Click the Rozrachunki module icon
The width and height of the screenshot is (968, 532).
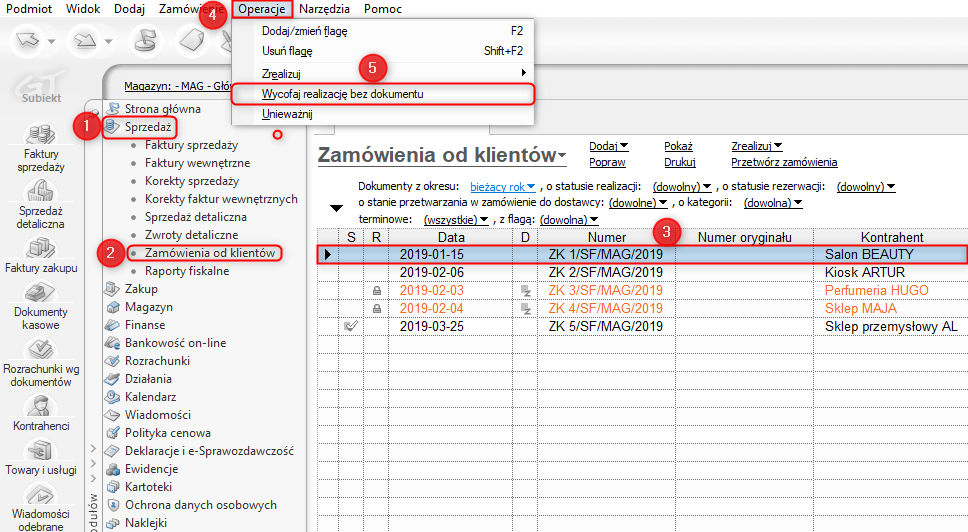pyautogui.click(x=112, y=360)
